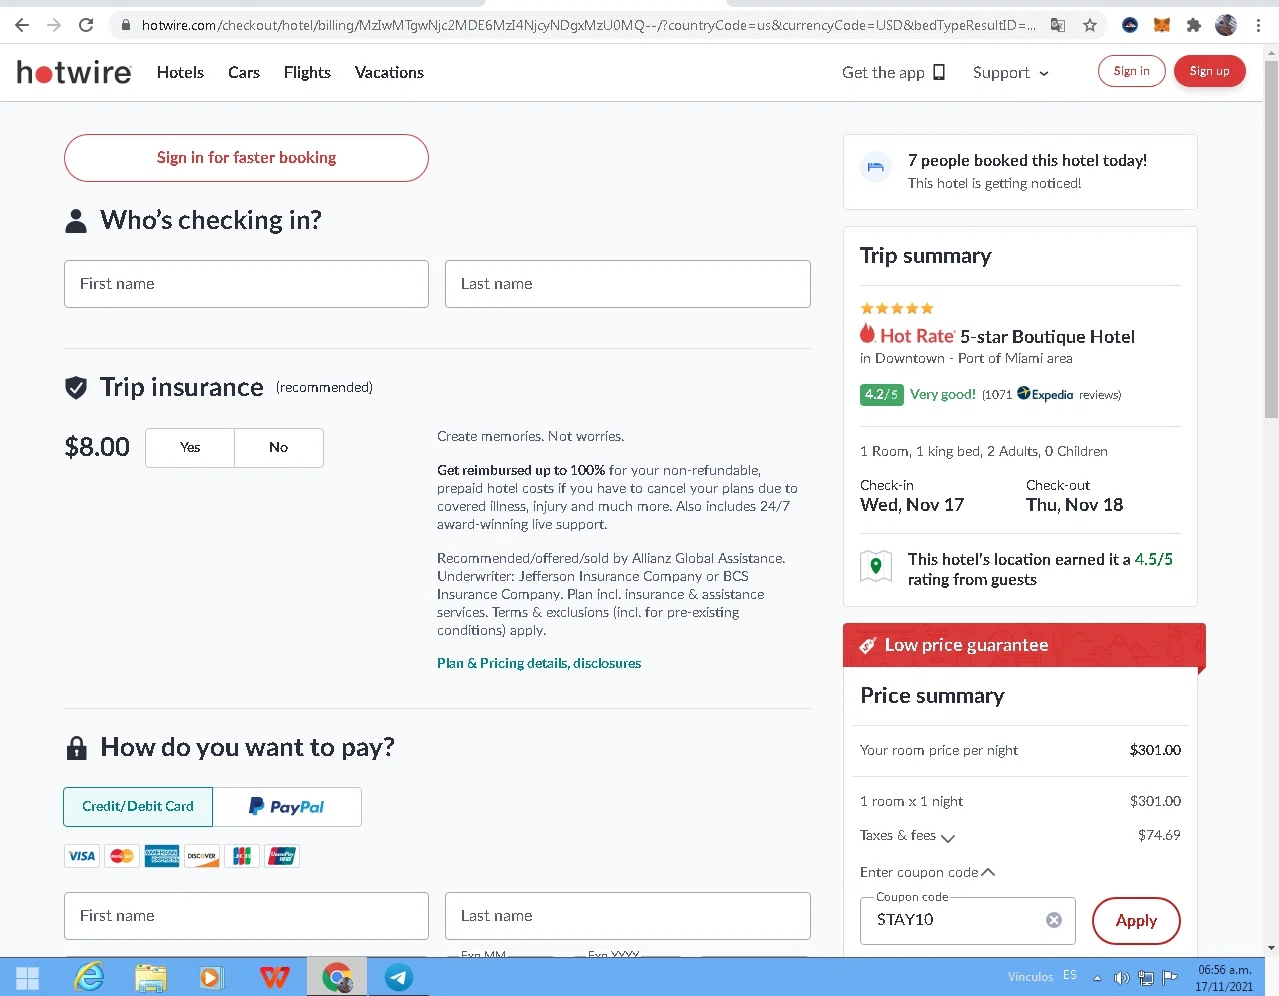The width and height of the screenshot is (1279, 996).
Task: Click cardholder First name field in payment
Action: (x=246, y=916)
